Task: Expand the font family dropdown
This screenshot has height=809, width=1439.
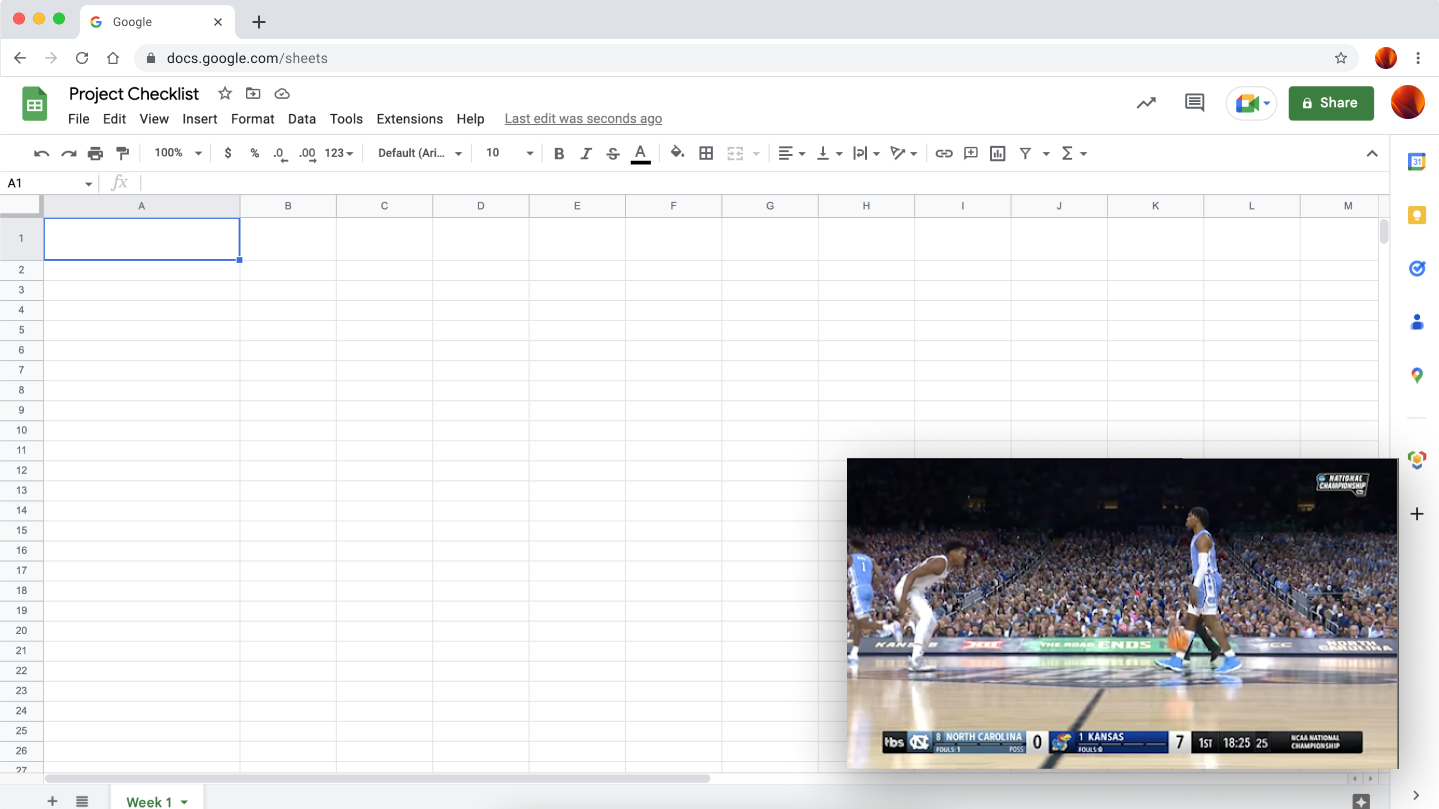Action: pyautogui.click(x=420, y=153)
